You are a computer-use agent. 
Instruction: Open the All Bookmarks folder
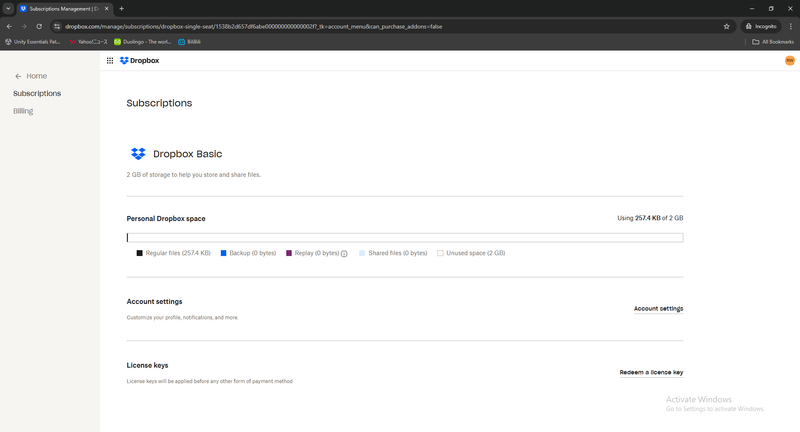click(773, 42)
